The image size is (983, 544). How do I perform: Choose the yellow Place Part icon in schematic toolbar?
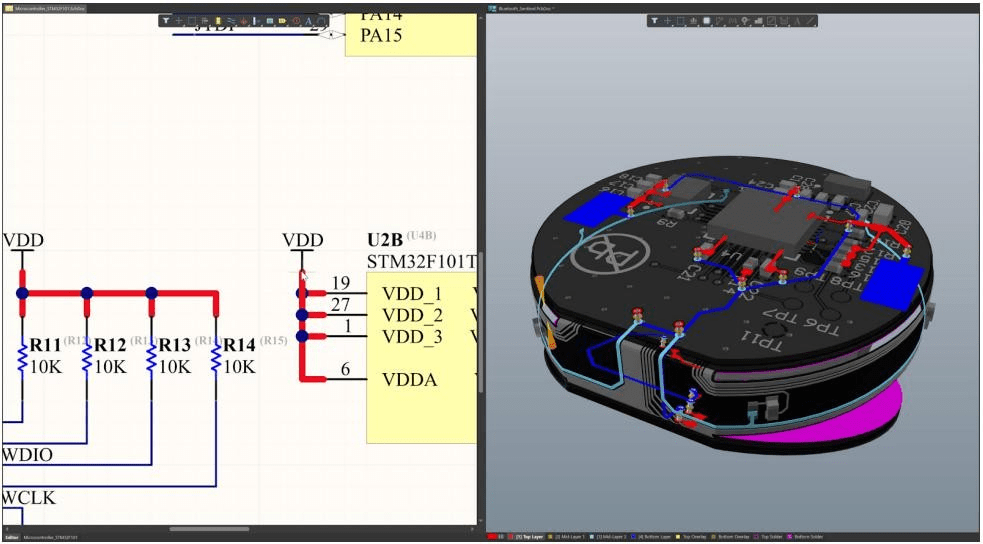pyautogui.click(x=218, y=21)
